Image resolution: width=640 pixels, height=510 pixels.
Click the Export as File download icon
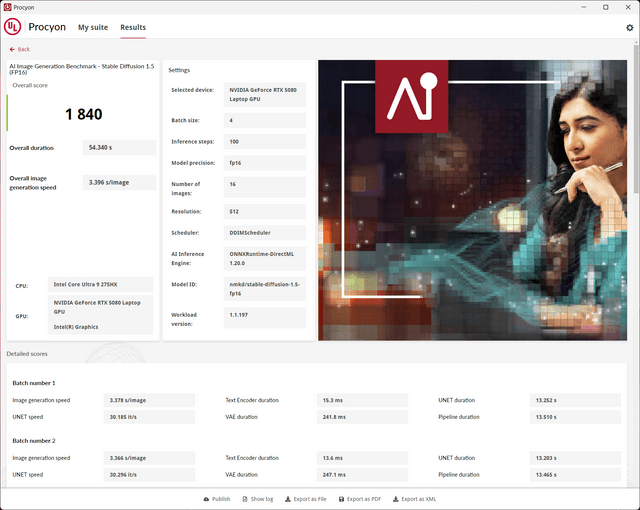288,499
